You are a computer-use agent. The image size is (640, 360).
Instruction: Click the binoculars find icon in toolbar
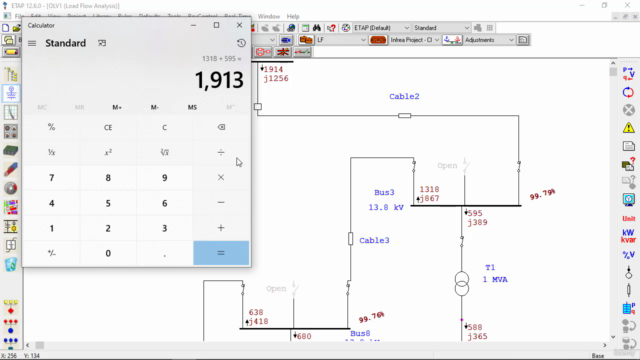click(x=317, y=28)
